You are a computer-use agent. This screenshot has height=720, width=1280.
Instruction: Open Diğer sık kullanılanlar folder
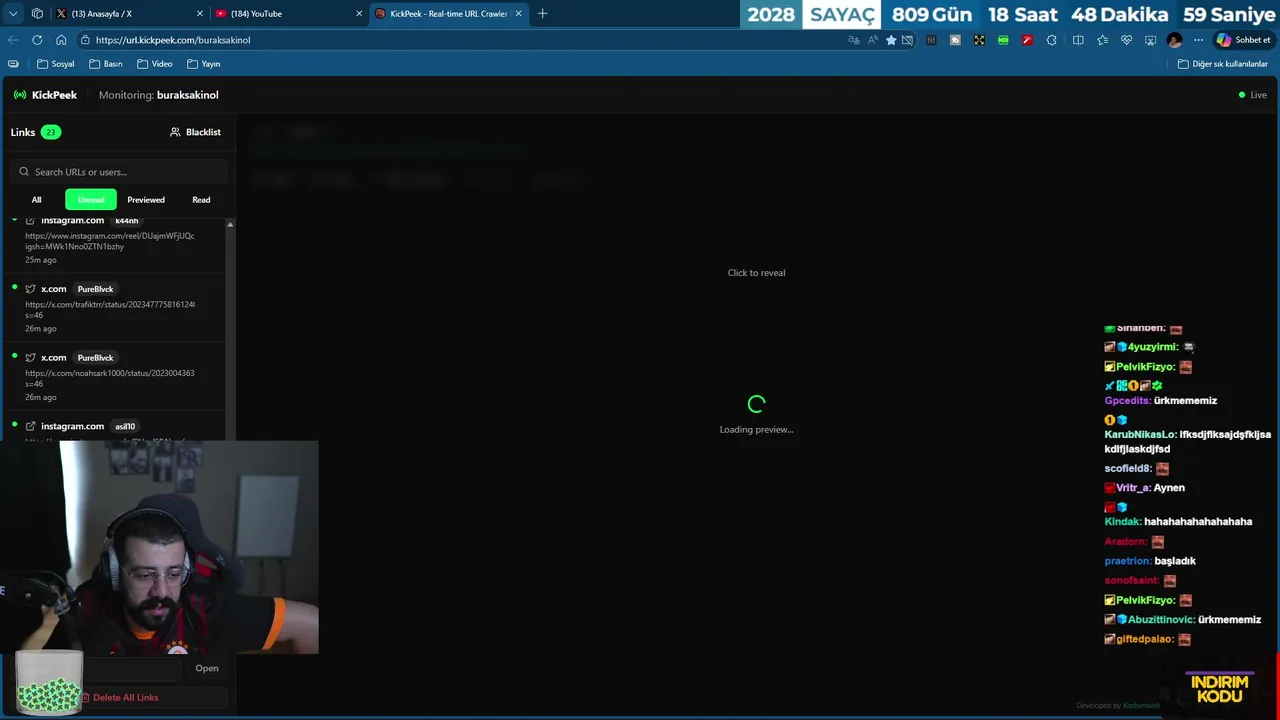1223,64
